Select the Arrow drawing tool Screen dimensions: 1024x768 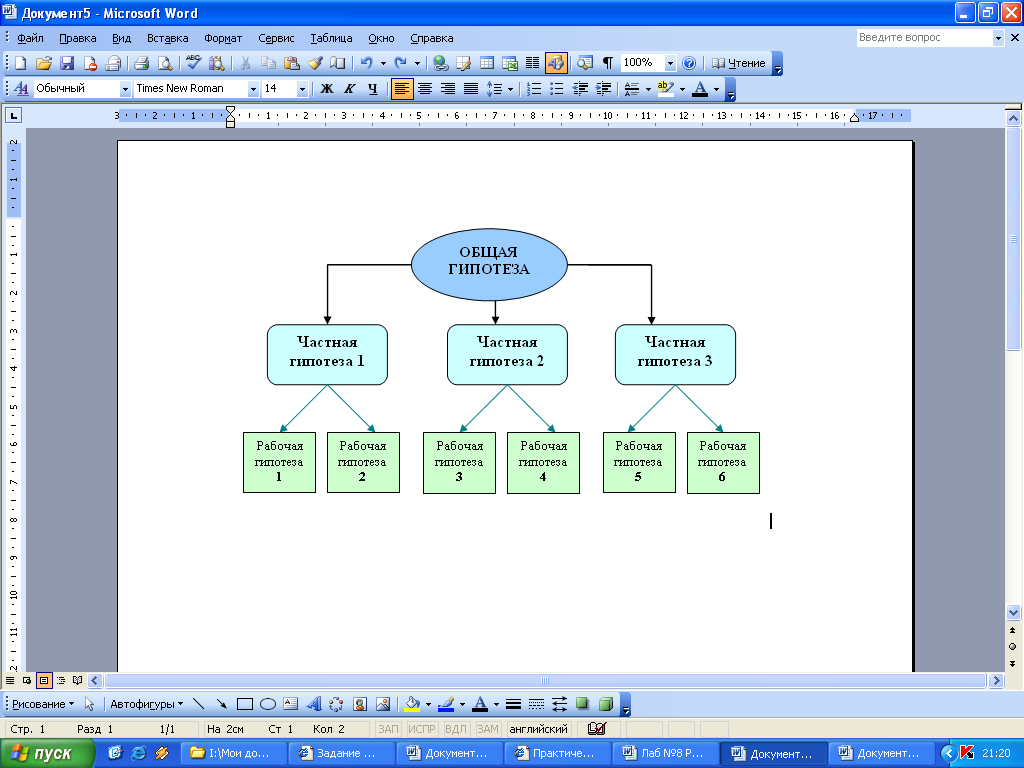click(x=221, y=704)
